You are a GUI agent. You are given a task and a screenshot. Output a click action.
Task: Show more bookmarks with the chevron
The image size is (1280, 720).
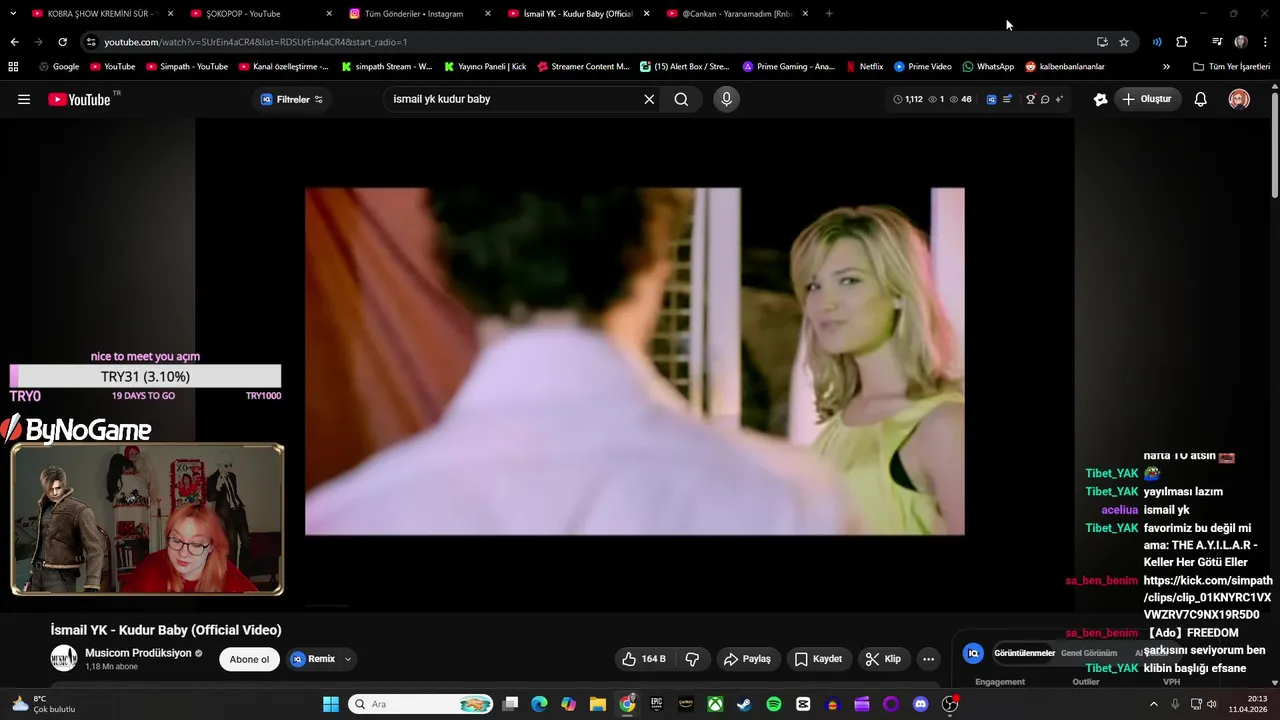(1166, 67)
